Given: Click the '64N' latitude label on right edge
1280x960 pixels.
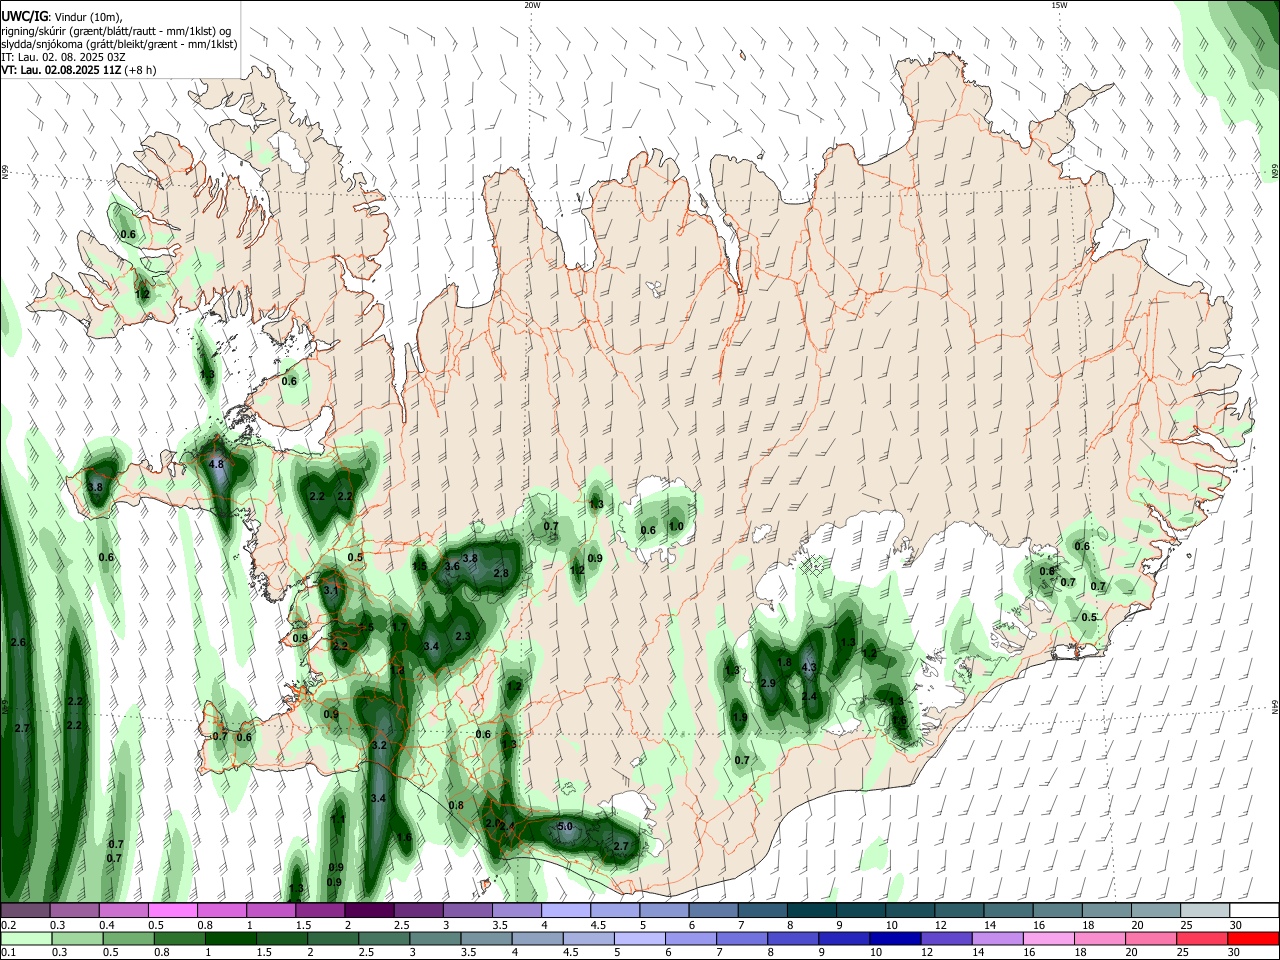Looking at the screenshot, I should [1275, 706].
